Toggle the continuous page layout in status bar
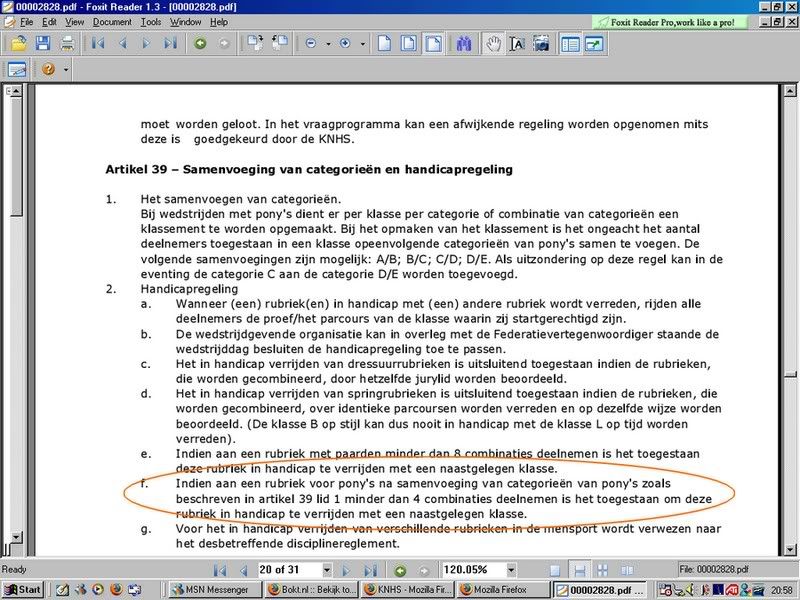This screenshot has width=800, height=600. 578,570
